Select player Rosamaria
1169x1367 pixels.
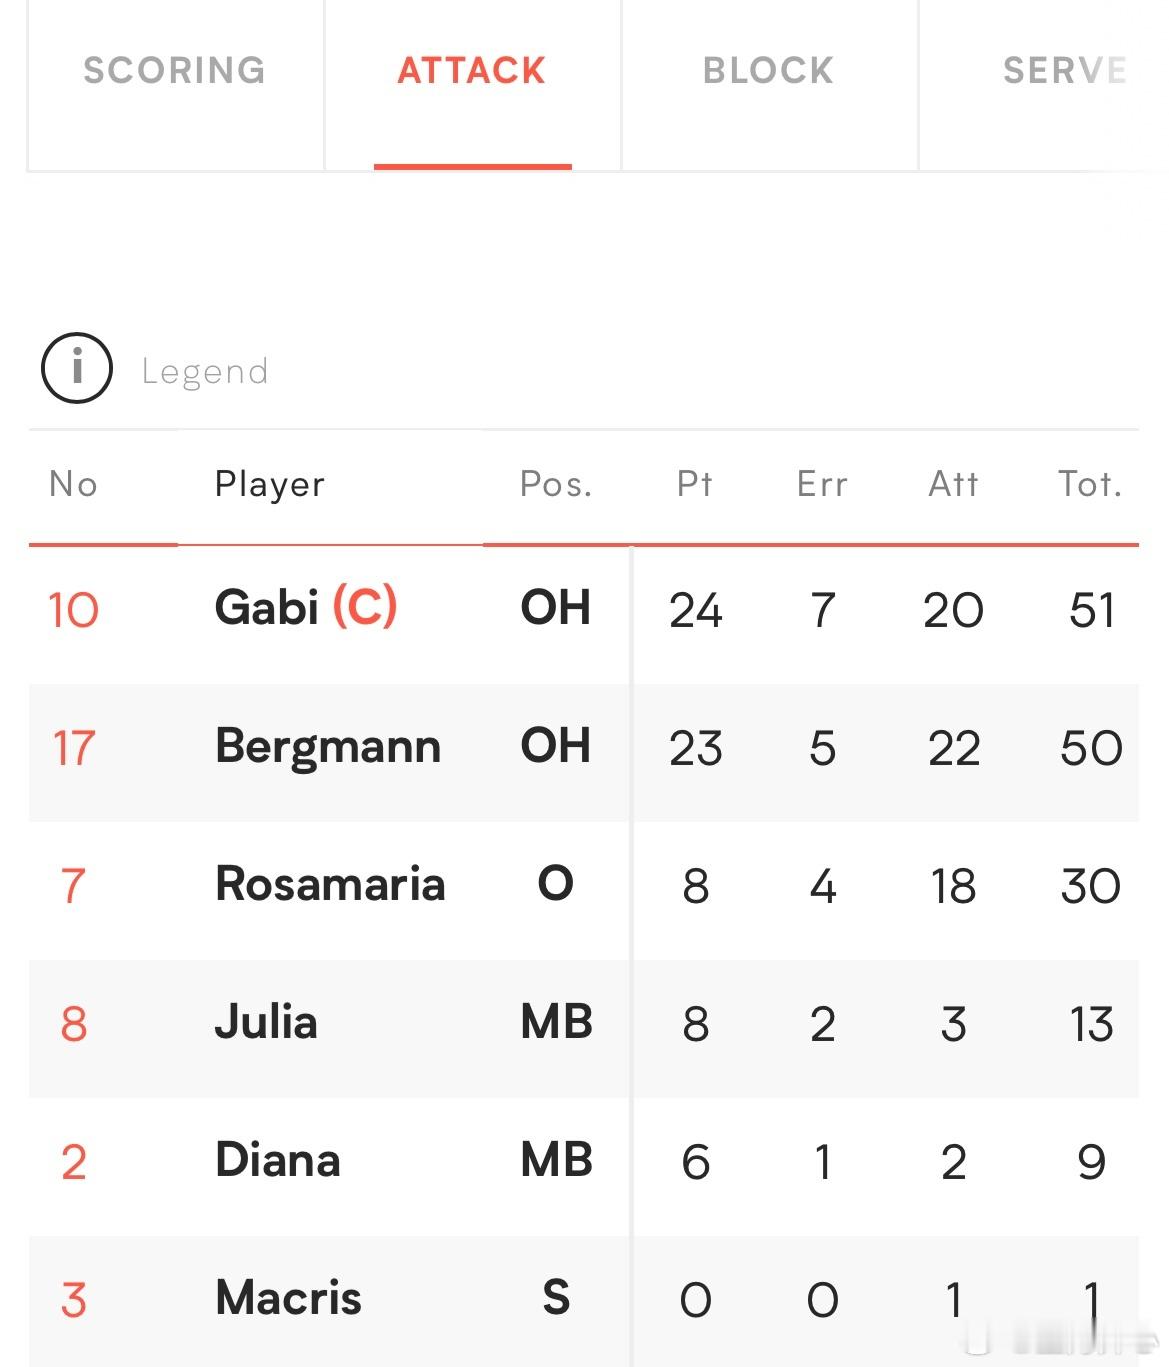[330, 884]
